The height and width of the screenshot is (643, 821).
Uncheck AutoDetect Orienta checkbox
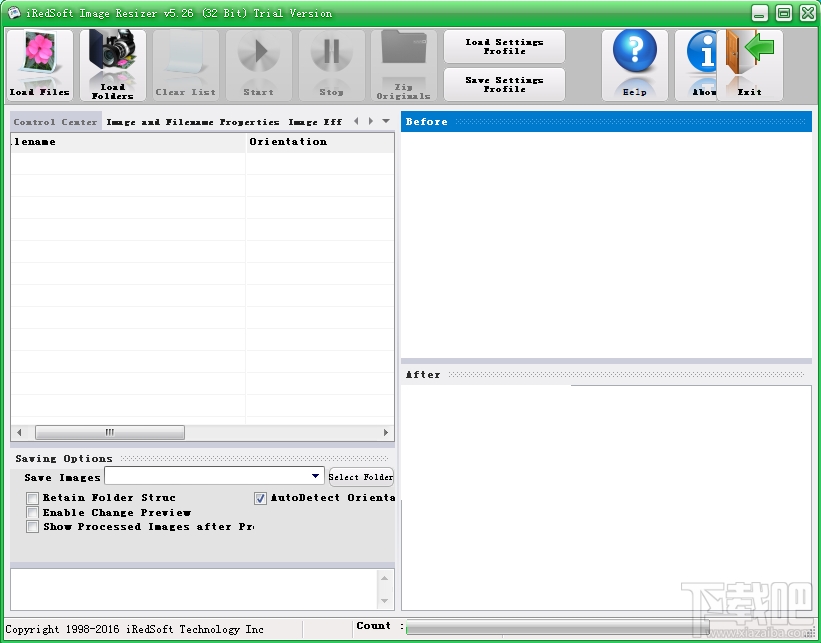(x=260, y=498)
